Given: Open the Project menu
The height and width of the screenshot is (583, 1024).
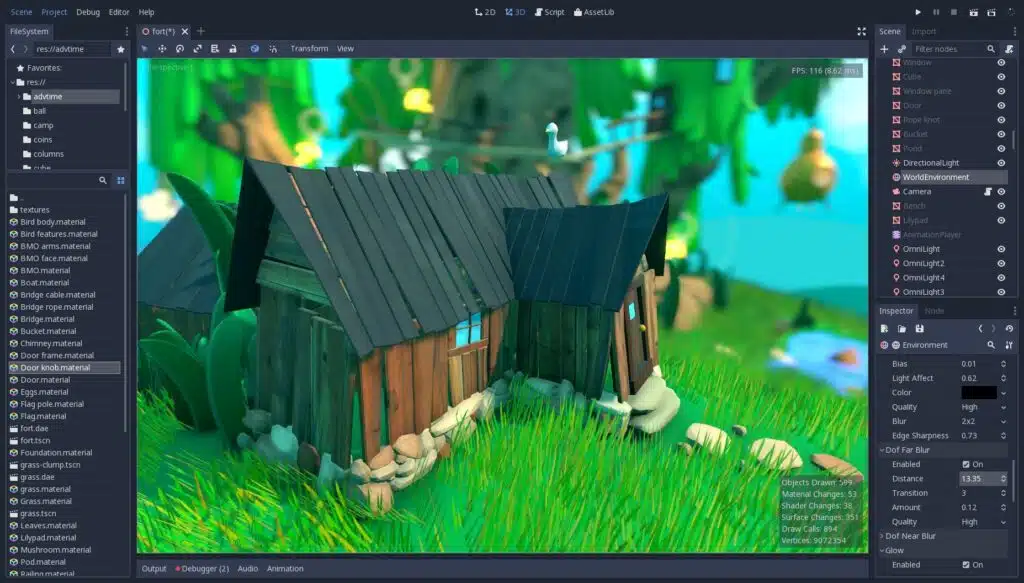Looking at the screenshot, I should coord(54,12).
